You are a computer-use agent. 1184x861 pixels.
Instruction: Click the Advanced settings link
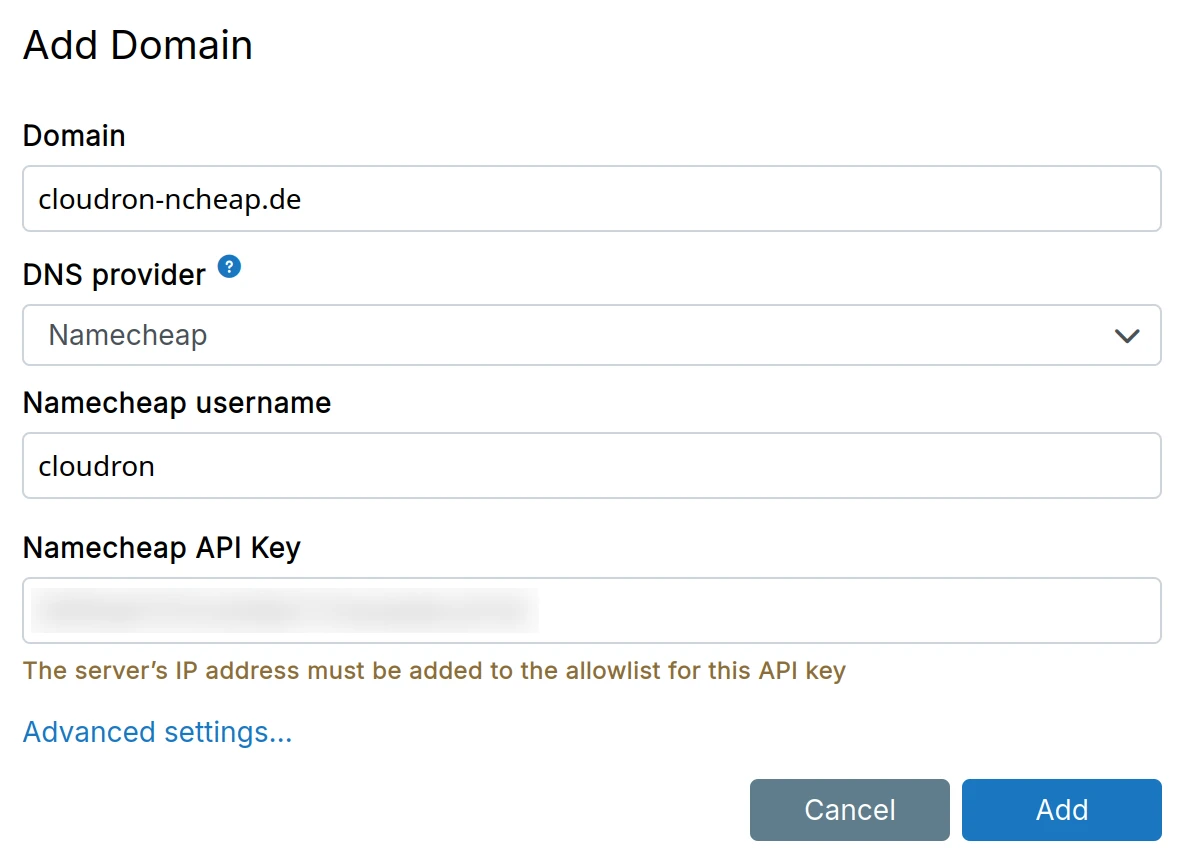[156, 732]
